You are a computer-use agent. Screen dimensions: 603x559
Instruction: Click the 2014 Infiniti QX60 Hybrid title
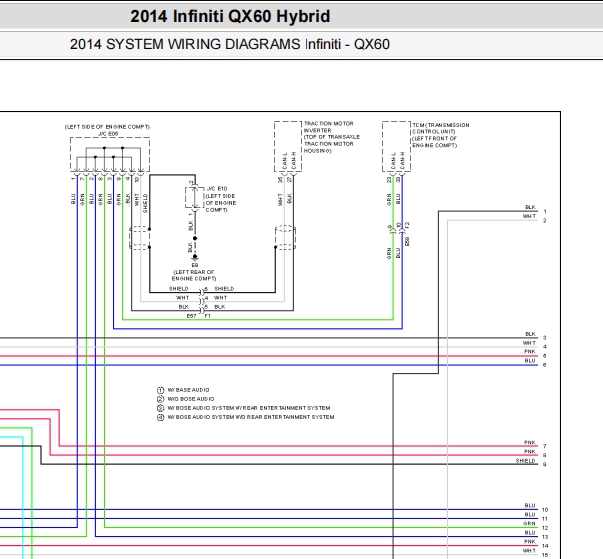(230, 17)
